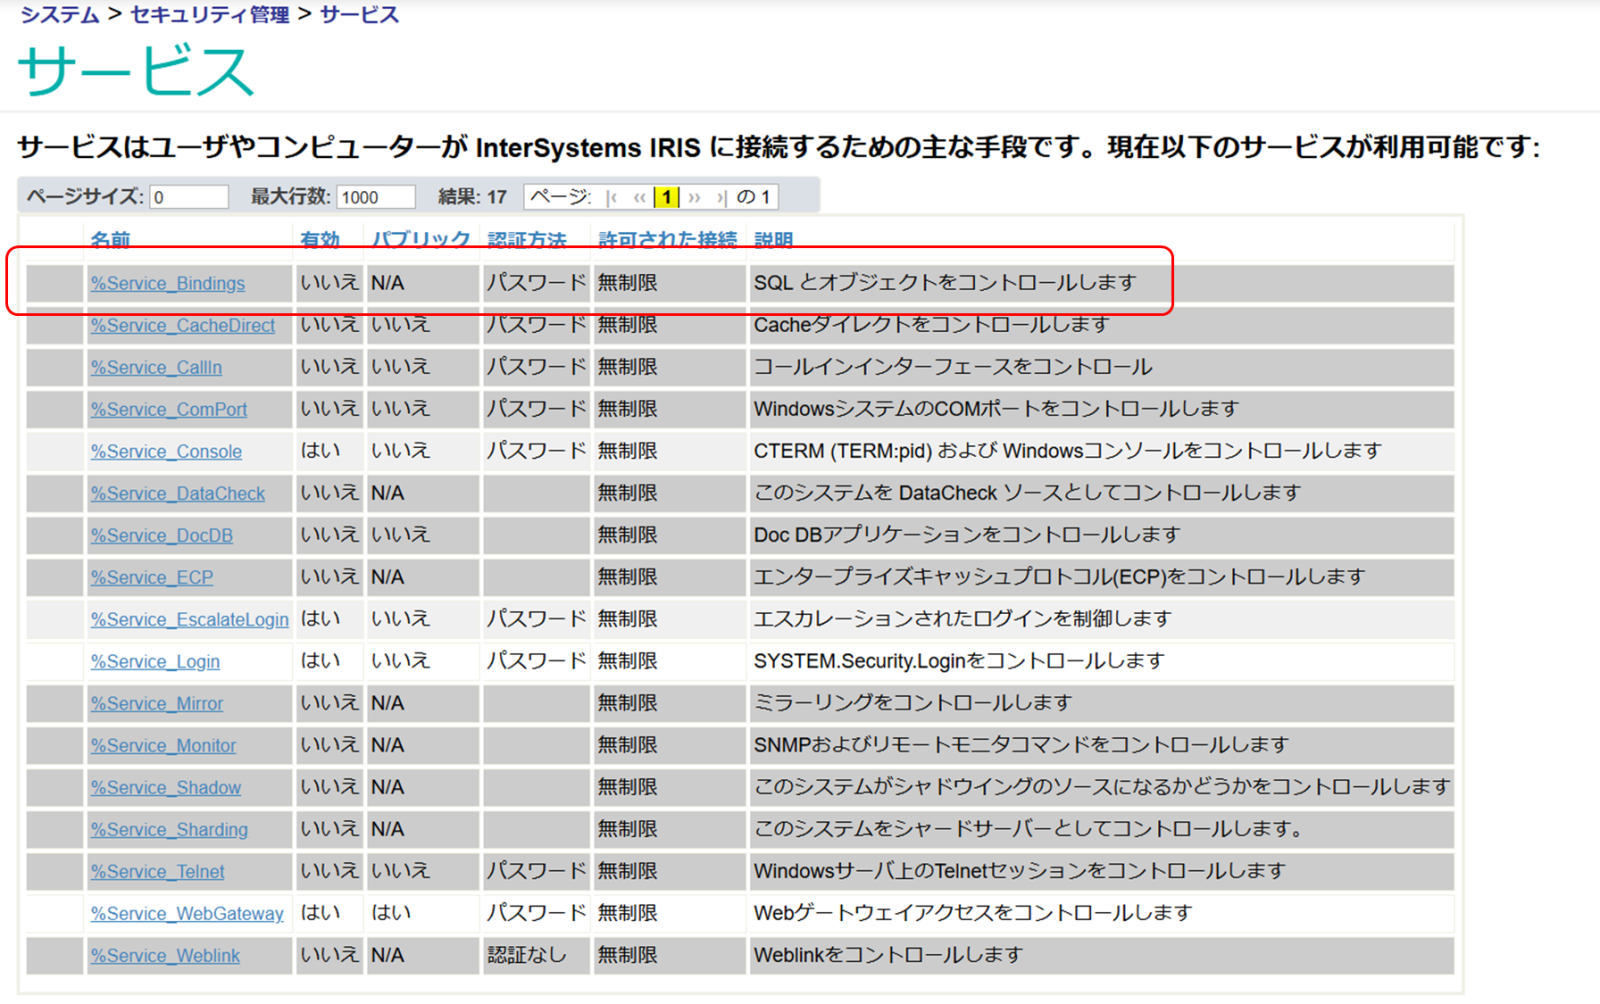Sort by the 有効 column header
Screen dimensions: 1600x1004
pyautogui.click(x=320, y=240)
